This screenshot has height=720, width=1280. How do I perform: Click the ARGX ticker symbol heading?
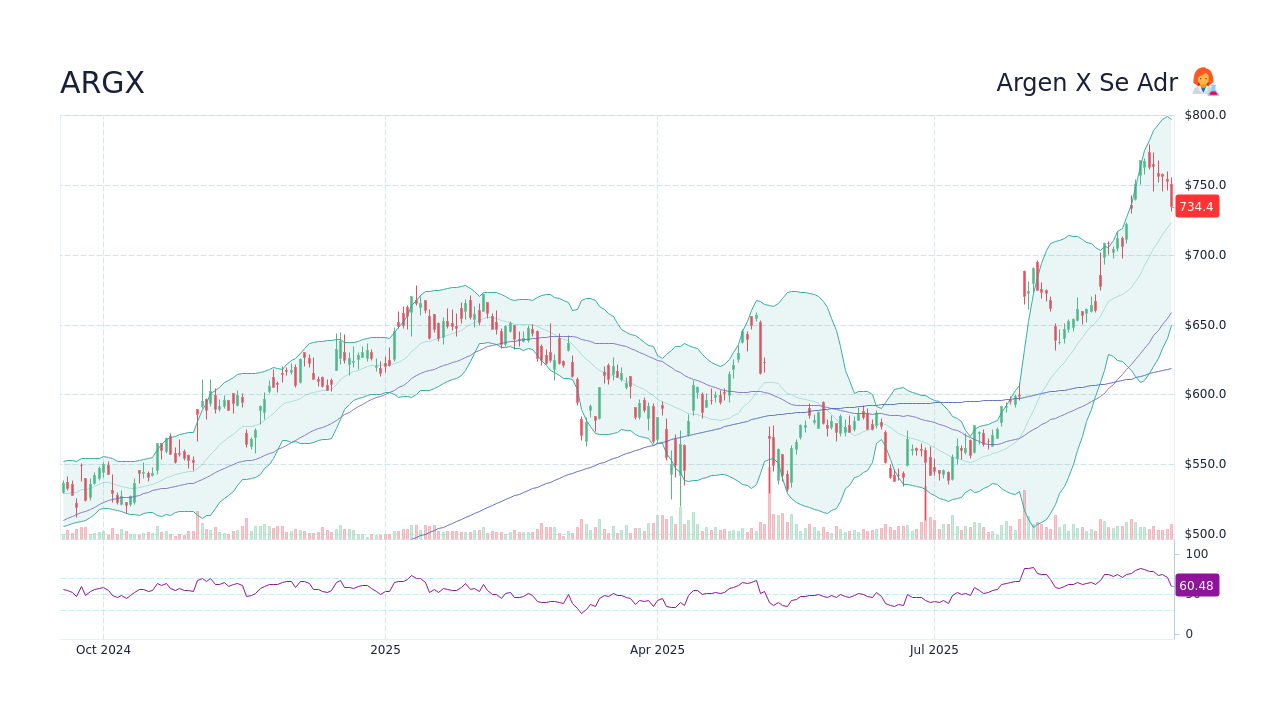click(x=101, y=83)
